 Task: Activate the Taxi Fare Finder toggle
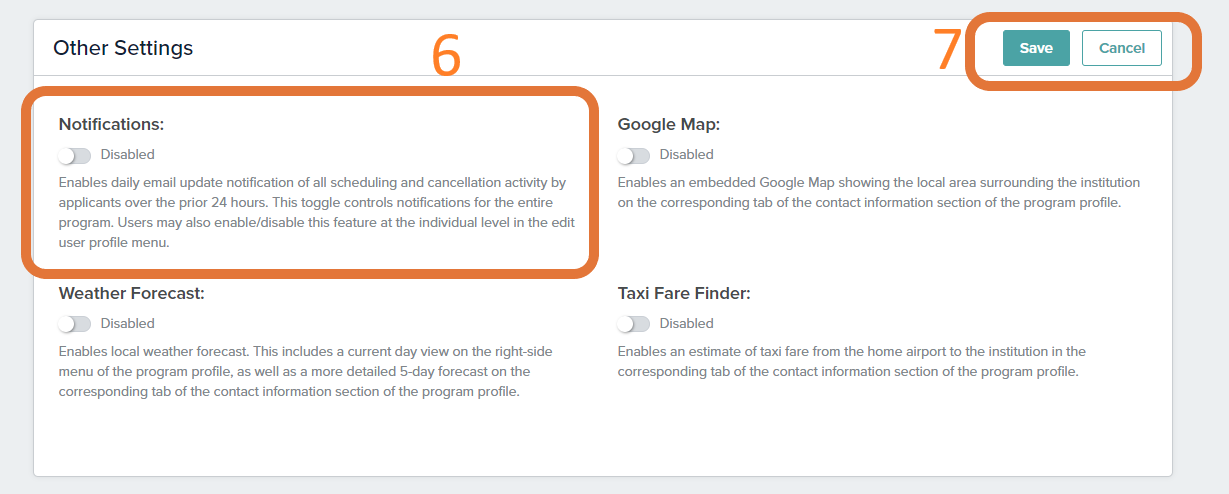[x=633, y=324]
